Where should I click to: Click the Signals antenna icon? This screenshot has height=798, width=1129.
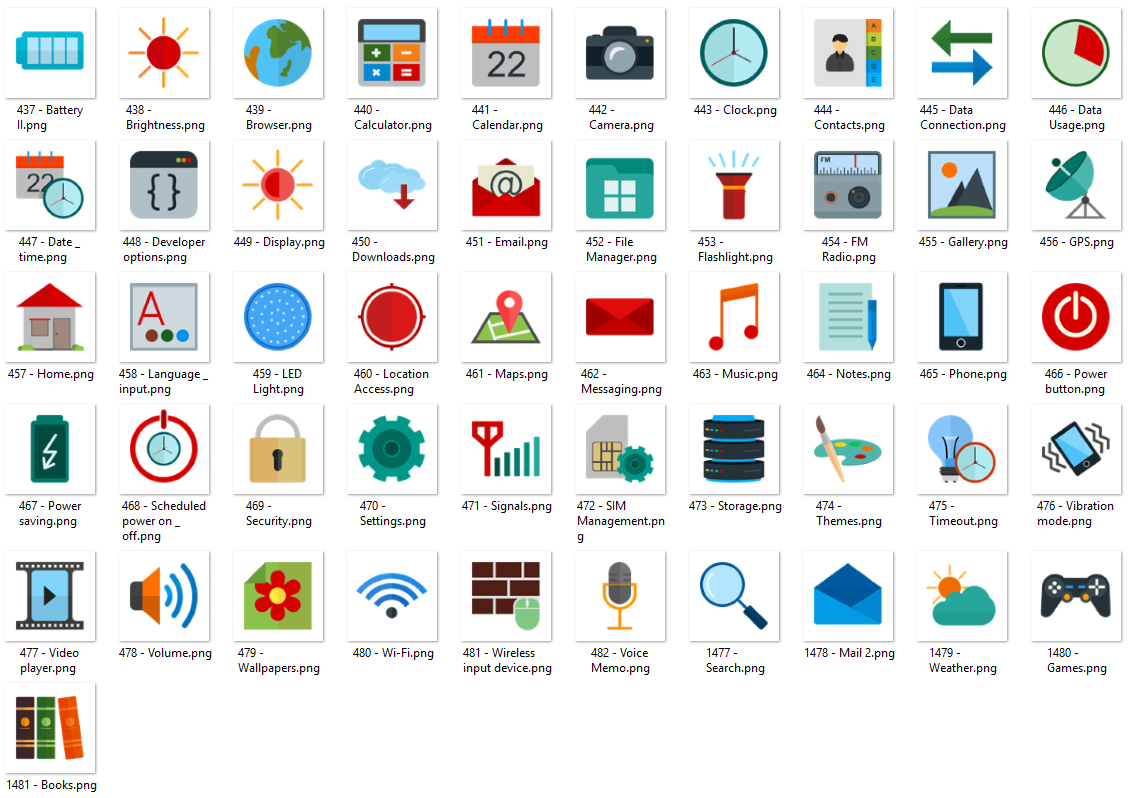tap(505, 449)
